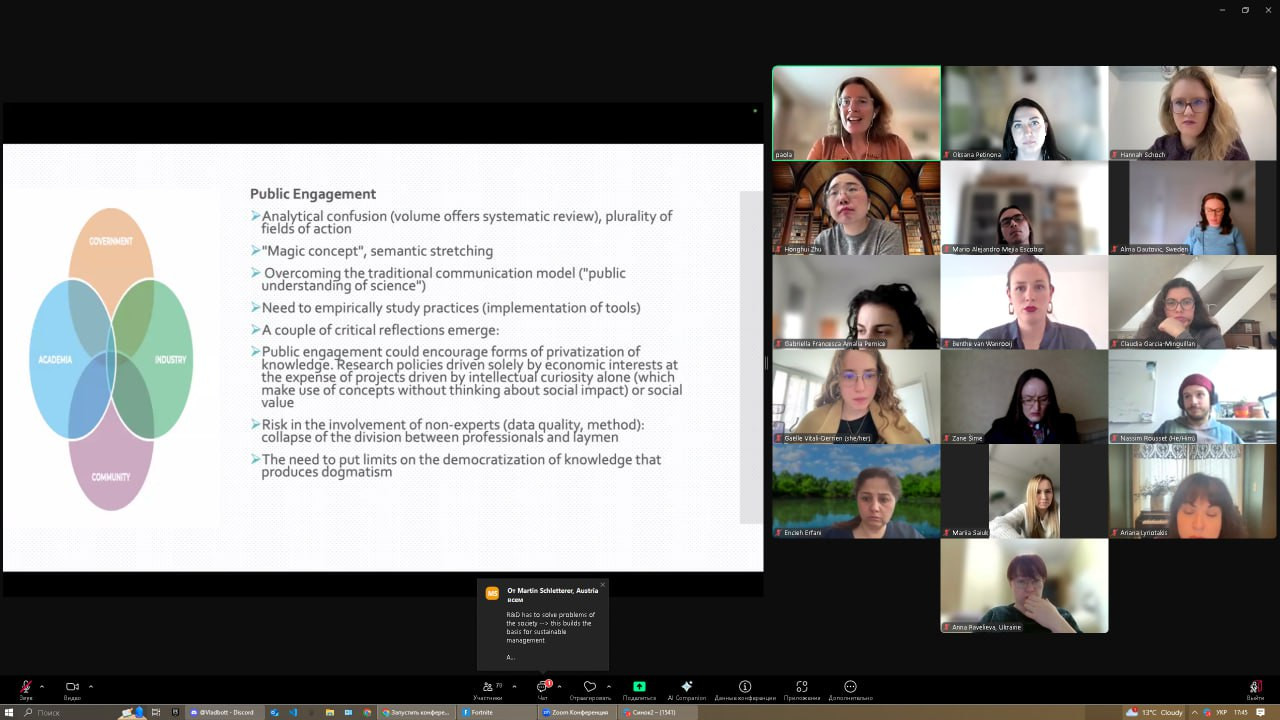Unmute the microphone in Zoom toolbar
This screenshot has width=1280, height=720.
(x=25, y=688)
